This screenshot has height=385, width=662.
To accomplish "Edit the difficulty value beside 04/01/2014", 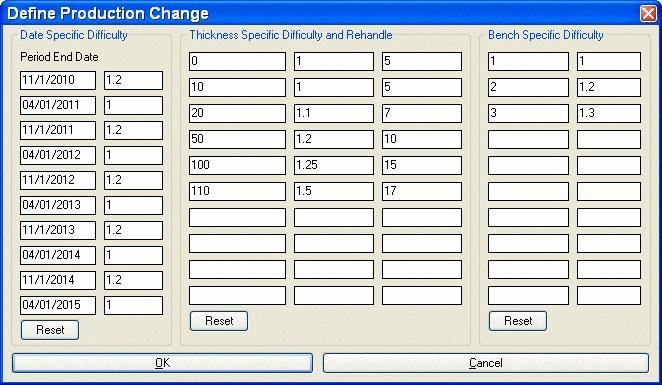I will click(x=133, y=255).
